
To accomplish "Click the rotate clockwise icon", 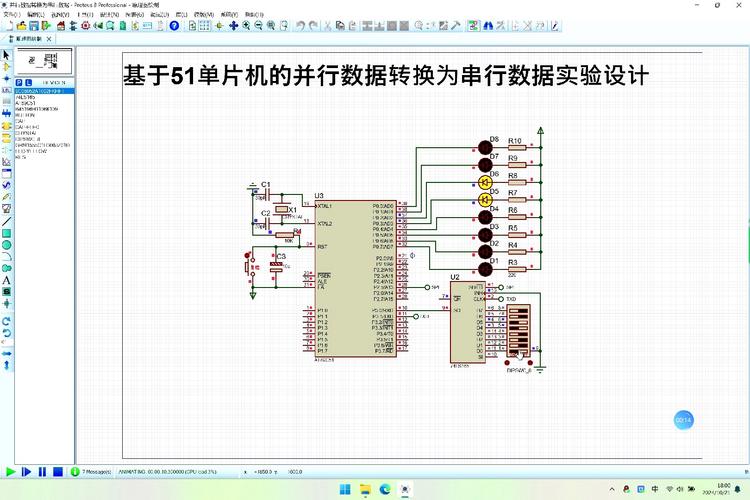I will (6, 321).
